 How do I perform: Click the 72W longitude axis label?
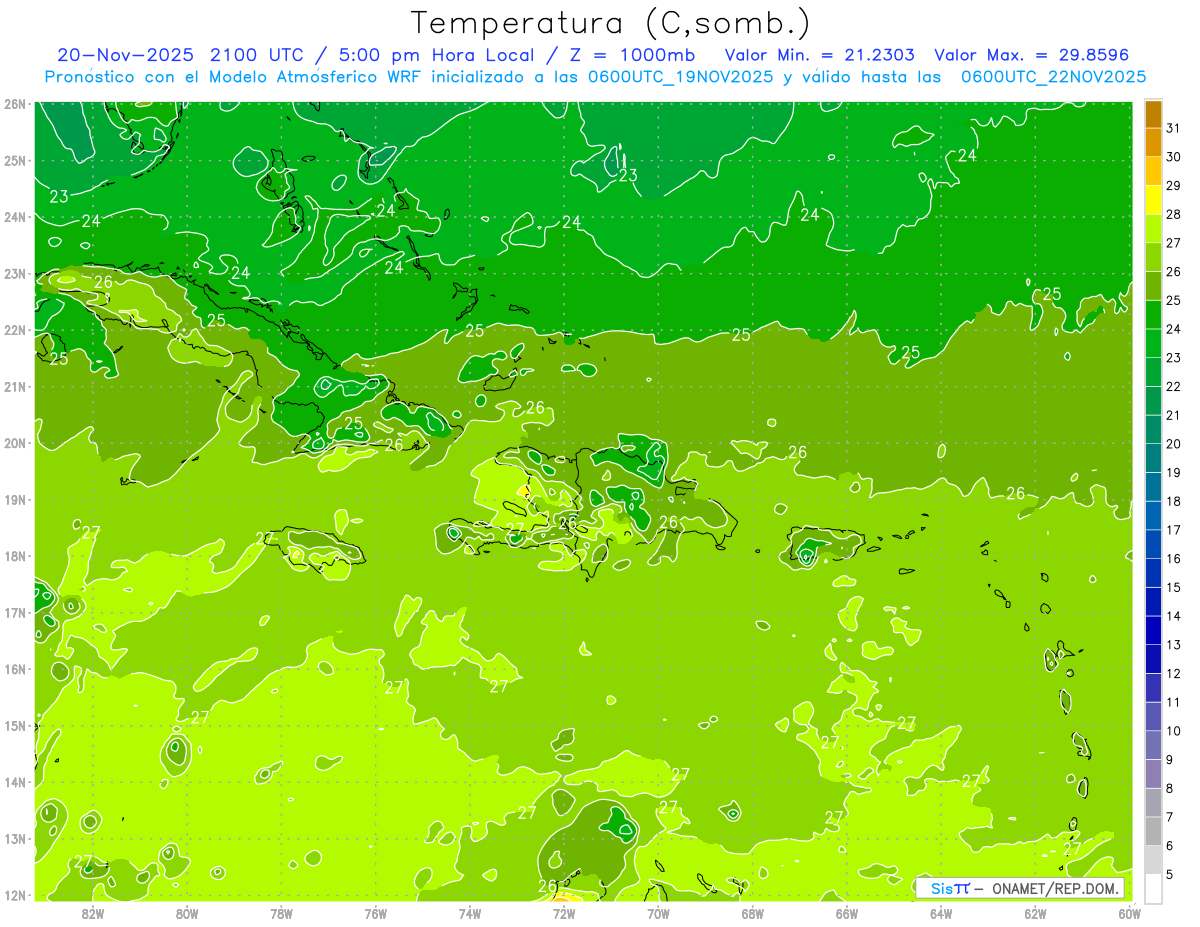[564, 913]
